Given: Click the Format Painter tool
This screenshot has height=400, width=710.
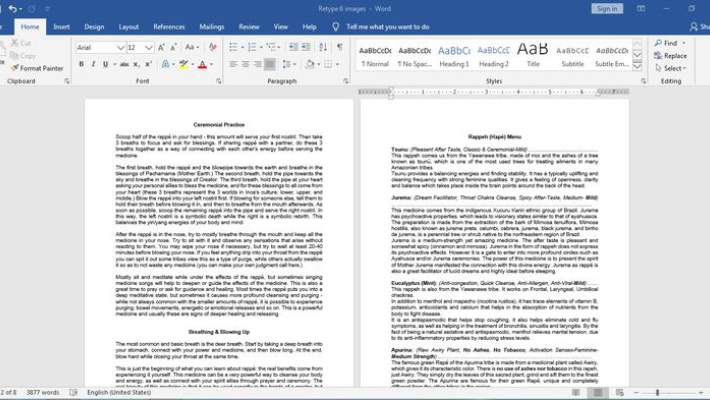Looking at the screenshot, I should (x=40, y=68).
